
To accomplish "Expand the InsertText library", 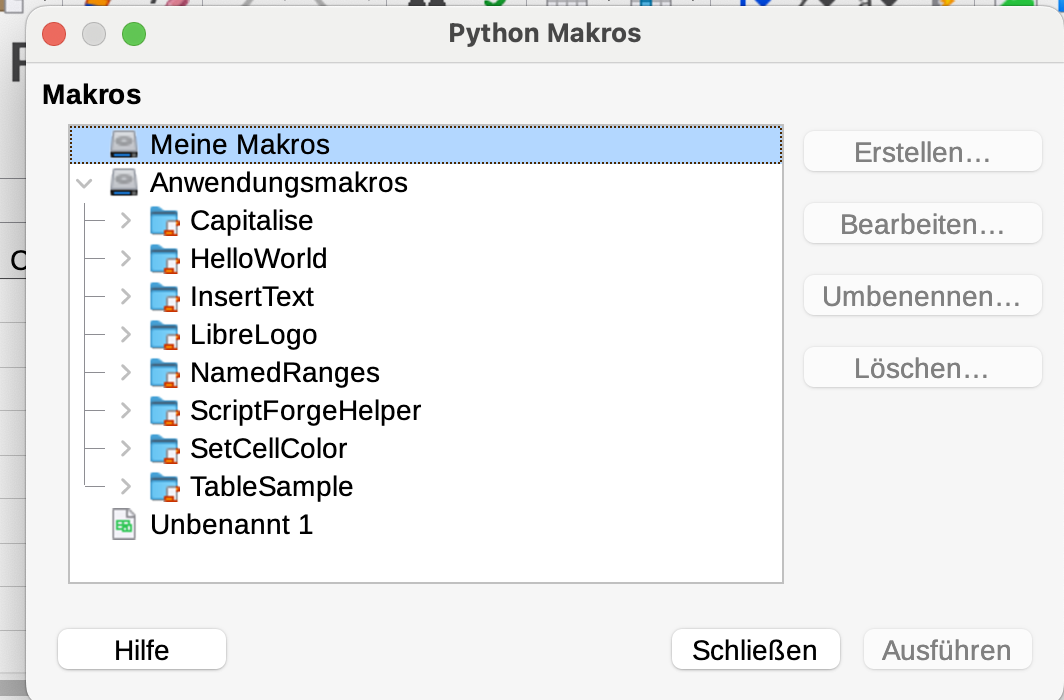I will (126, 296).
